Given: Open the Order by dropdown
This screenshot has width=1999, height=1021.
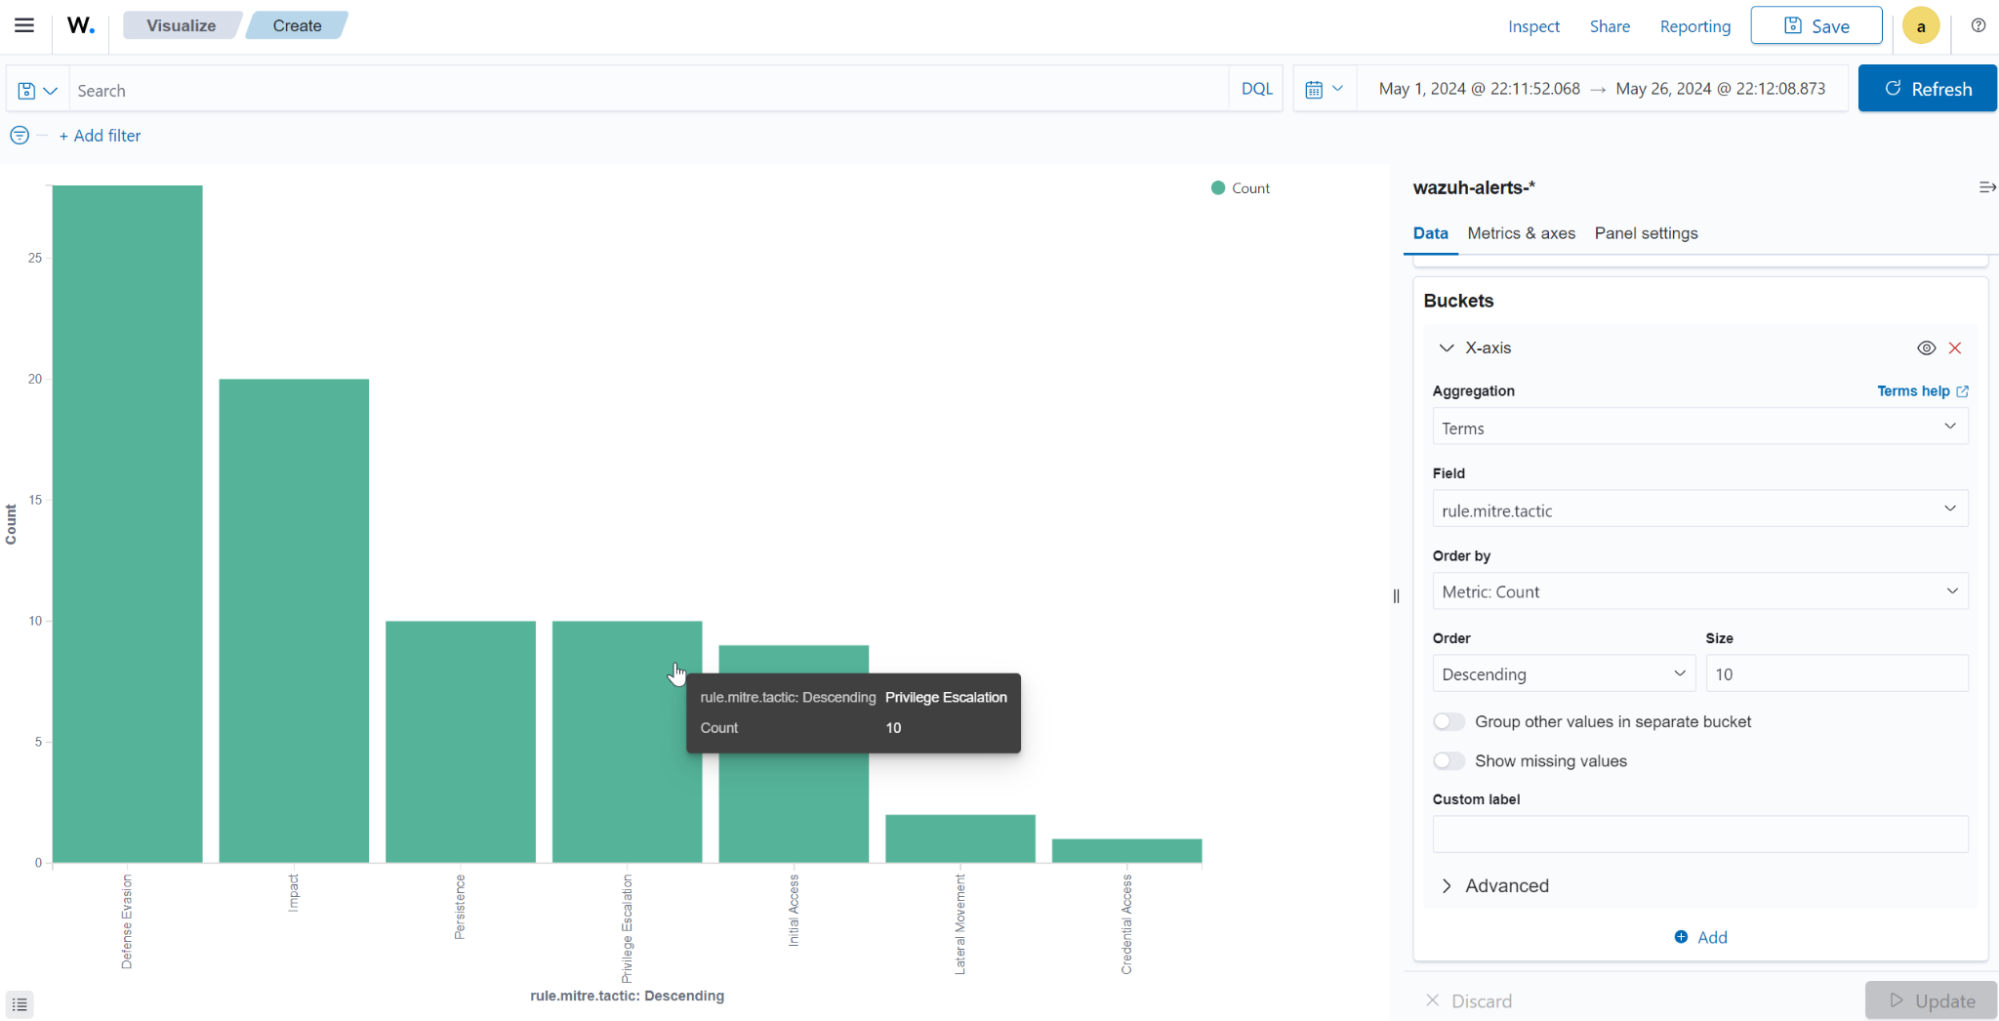Looking at the screenshot, I should coord(1698,591).
